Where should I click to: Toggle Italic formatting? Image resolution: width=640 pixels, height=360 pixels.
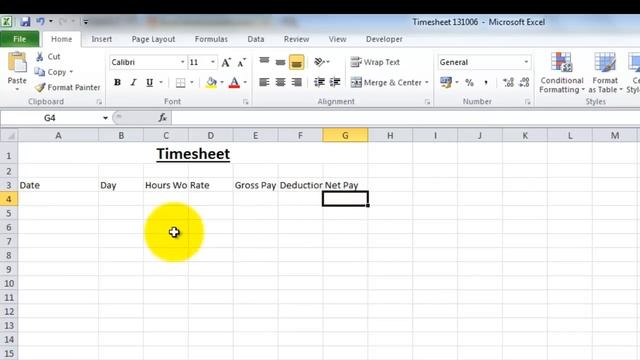click(133, 82)
